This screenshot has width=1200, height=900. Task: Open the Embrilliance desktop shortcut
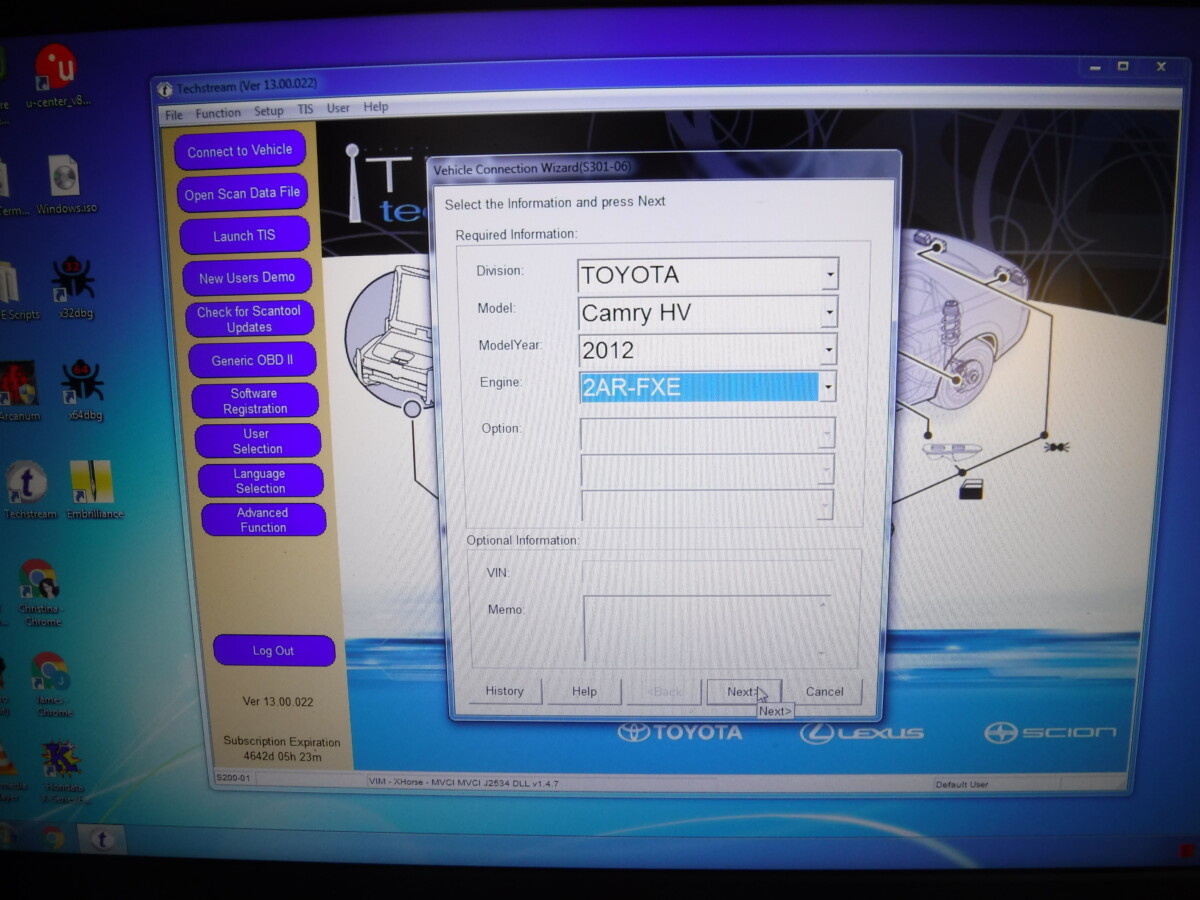[x=94, y=490]
